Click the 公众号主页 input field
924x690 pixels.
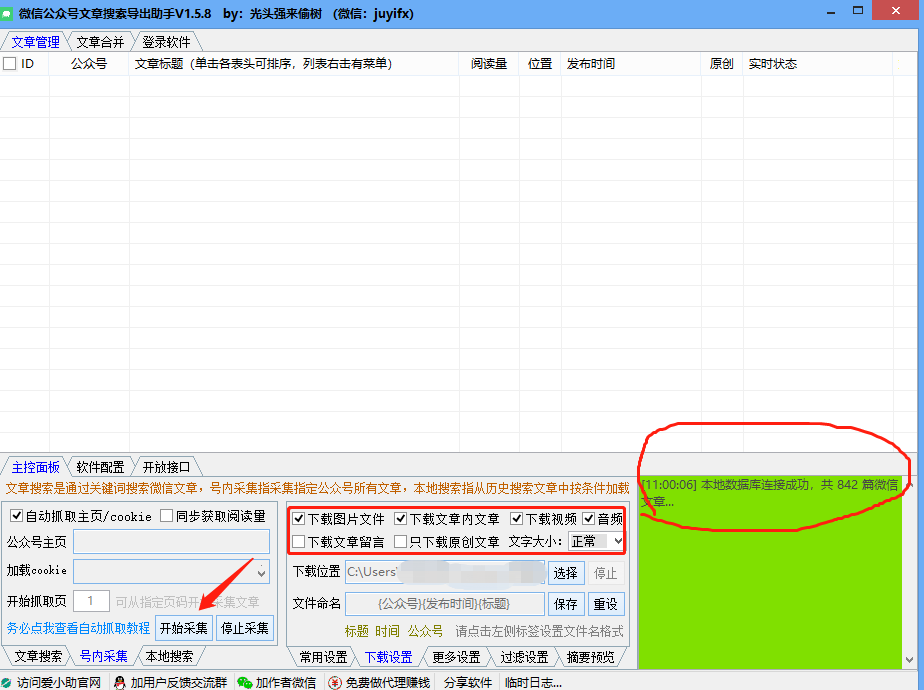click(x=171, y=542)
